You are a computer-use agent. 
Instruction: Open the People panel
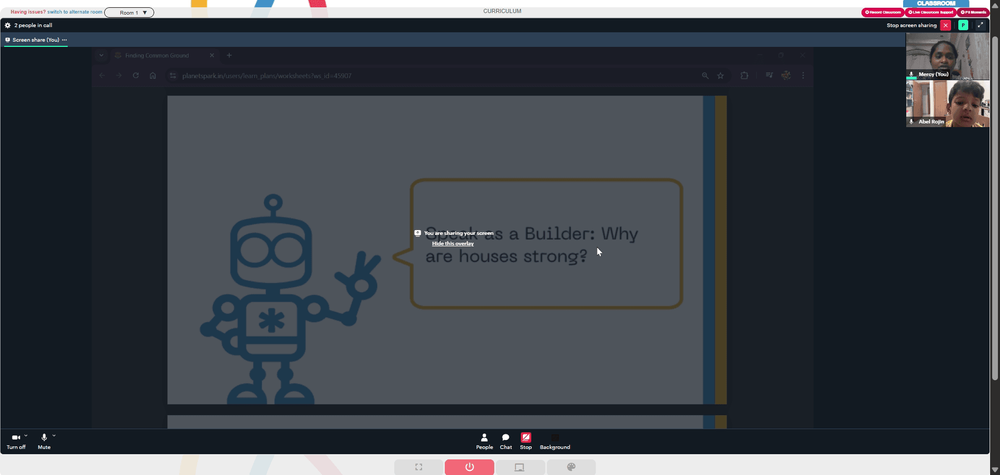tap(484, 441)
